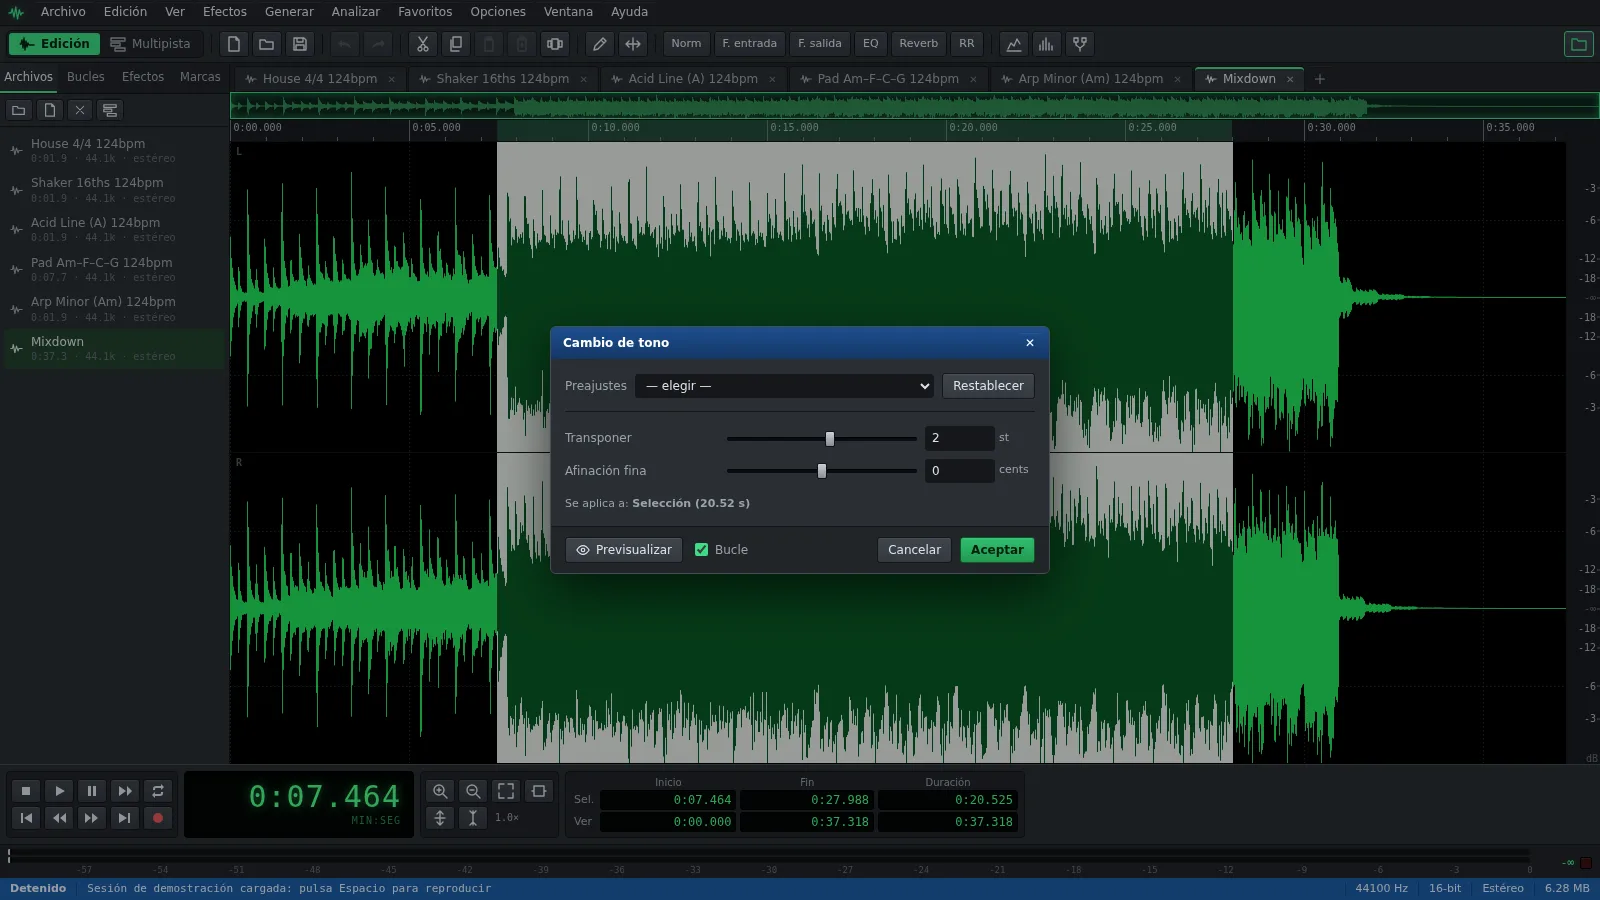Select the Marcas panel tab
The height and width of the screenshot is (900, 1600).
tap(200, 77)
